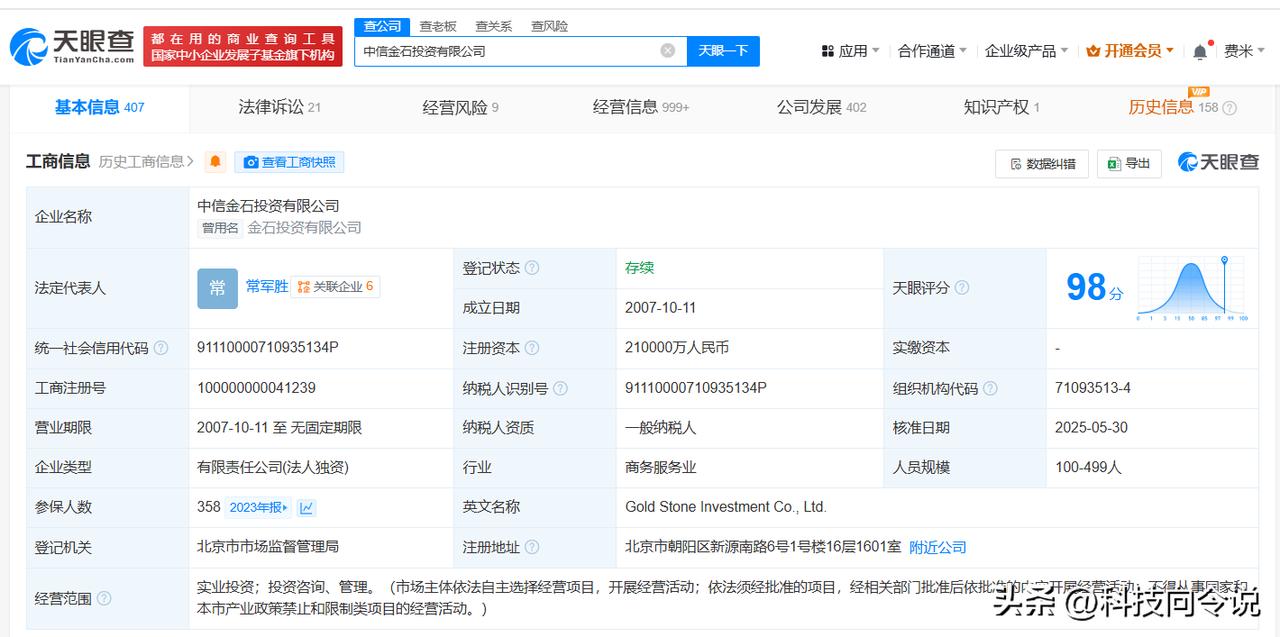This screenshot has height=637, width=1280.
Task: Click credit code 91110000710935134P under 统一社会信用代码
Action: click(268, 347)
